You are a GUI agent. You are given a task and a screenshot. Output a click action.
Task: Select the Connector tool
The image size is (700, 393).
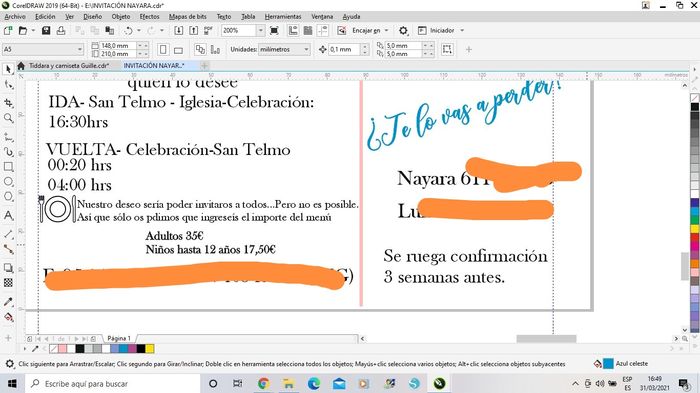point(8,249)
